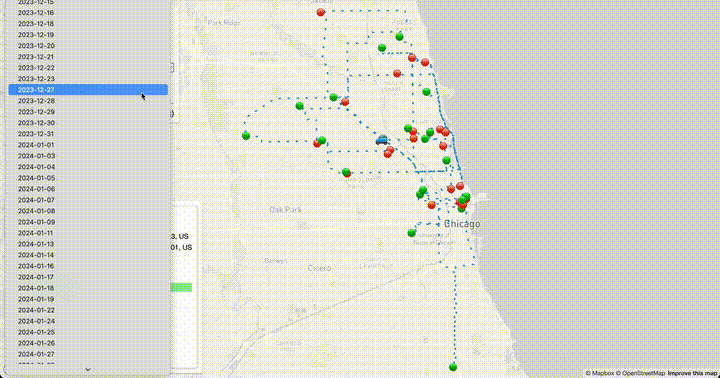Viewport: 720px width, 378px height.
Task: Pick the 2023-12-19 date option
Action: pos(88,34)
